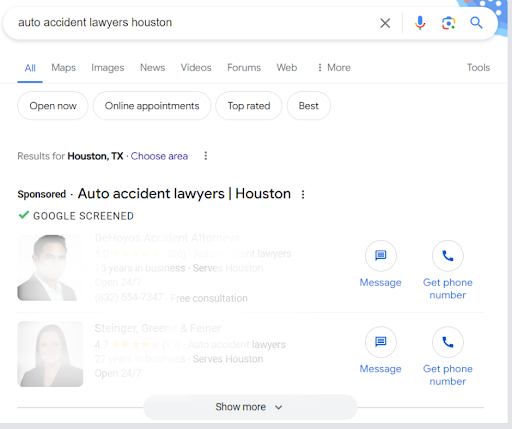Click the Auto accident lawyers | Houston heading

coord(184,194)
